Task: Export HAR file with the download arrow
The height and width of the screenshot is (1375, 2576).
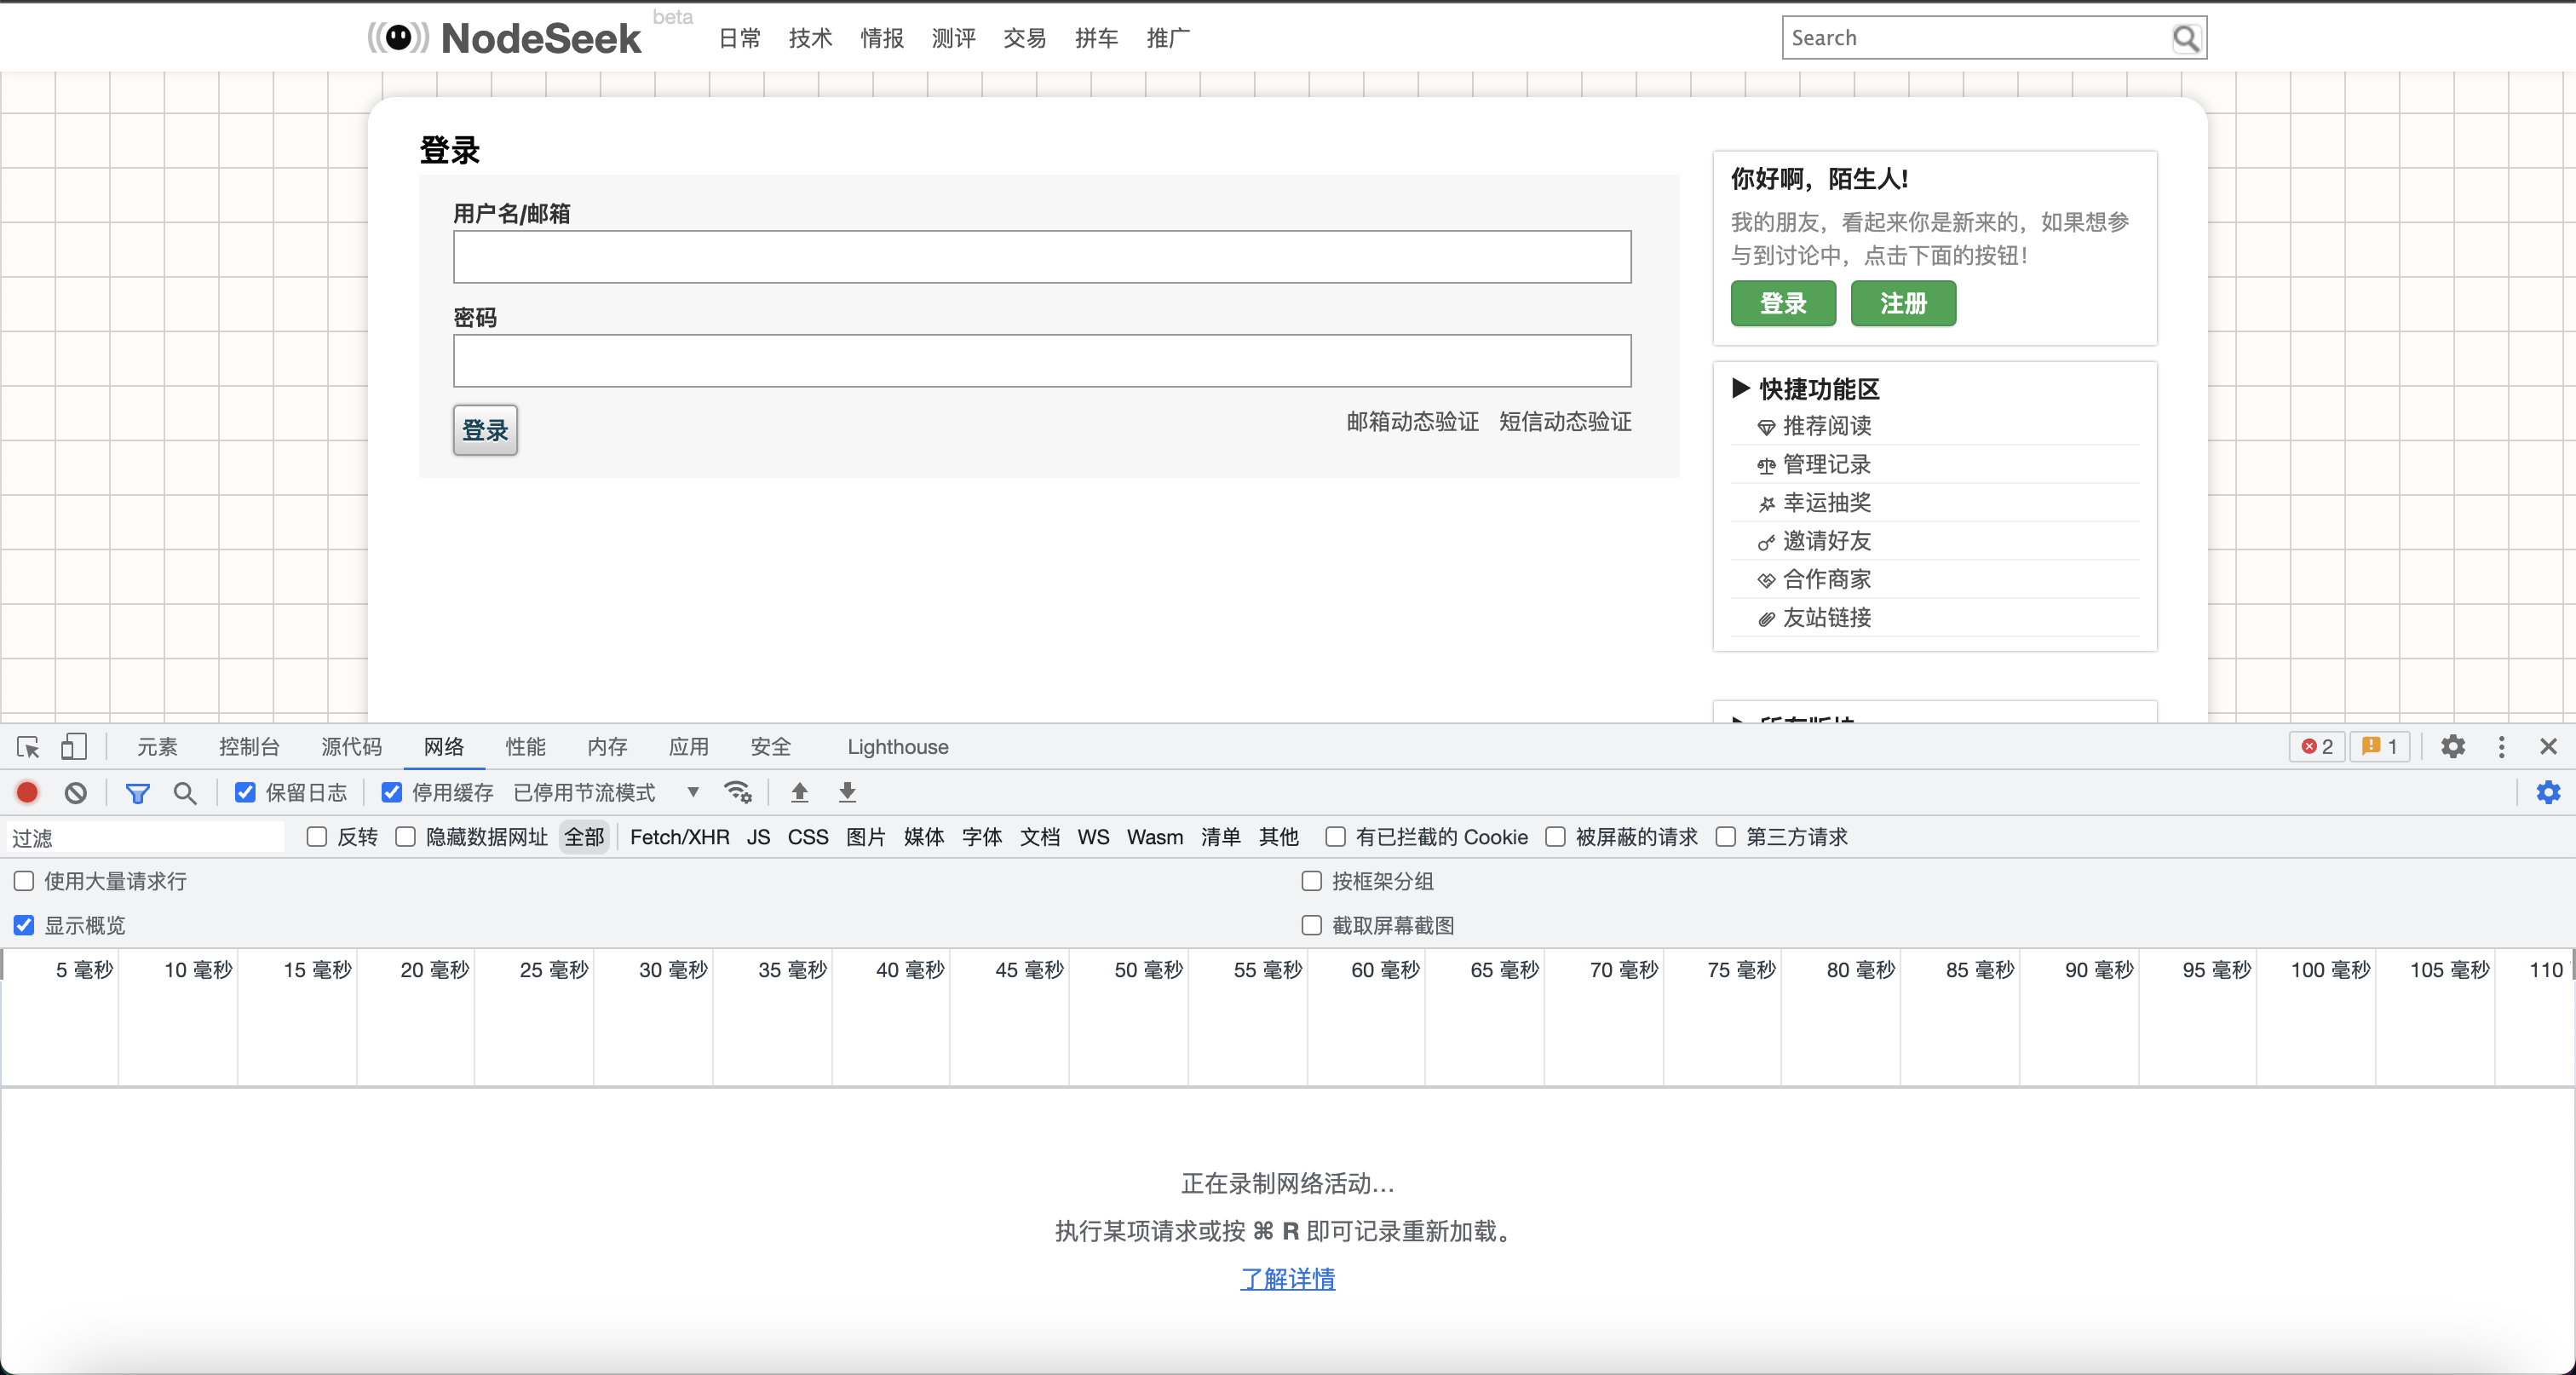Action: click(847, 792)
